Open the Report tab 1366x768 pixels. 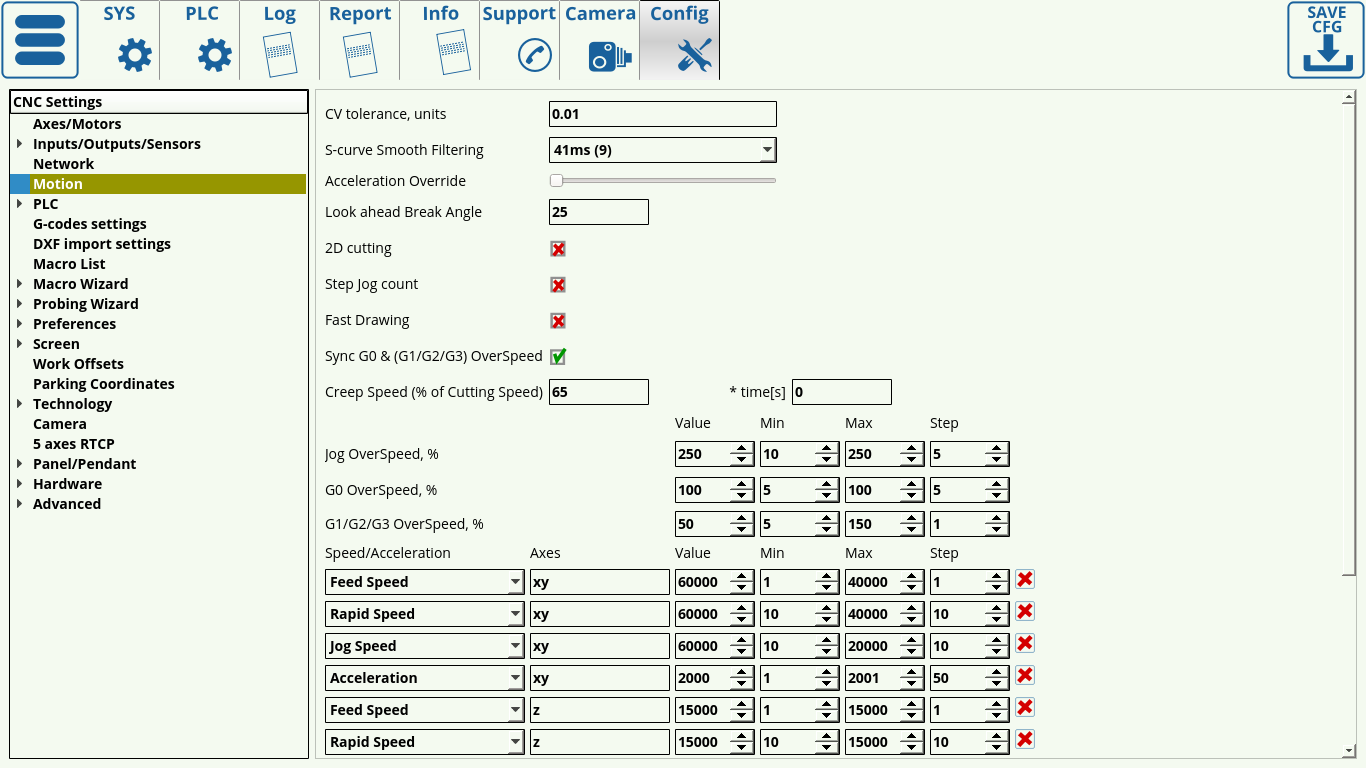pyautogui.click(x=360, y=40)
